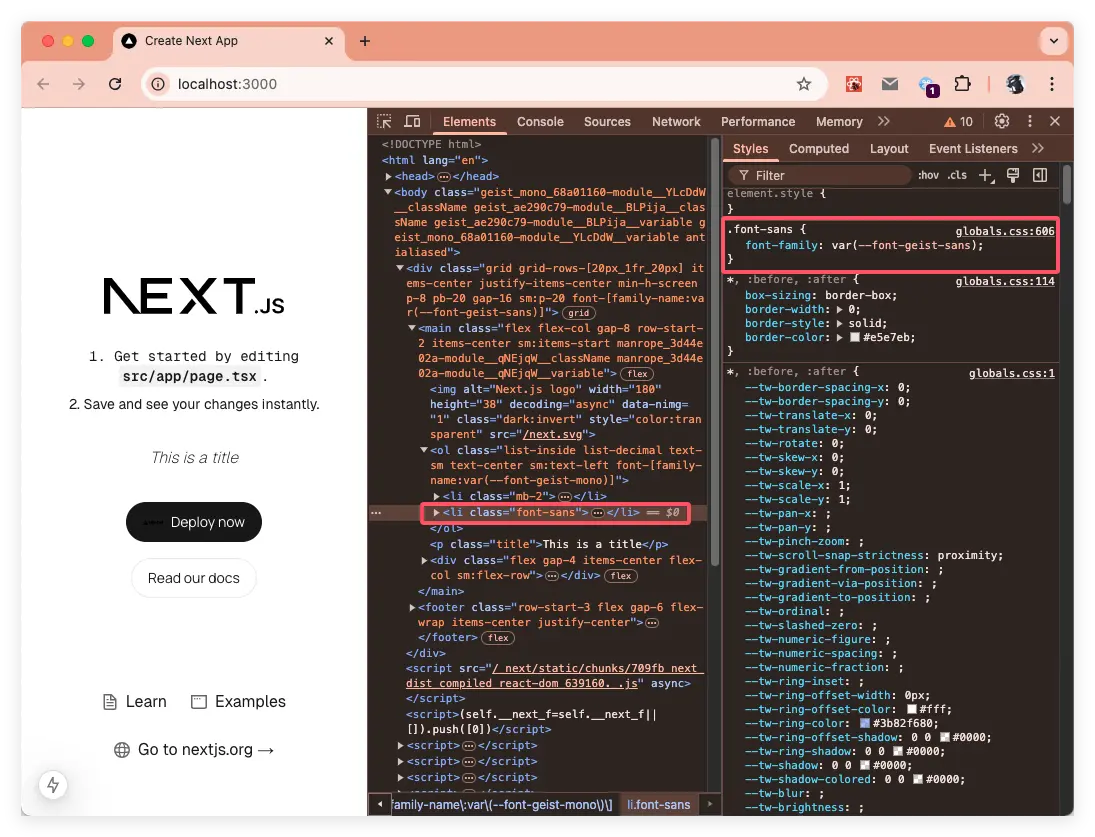Expand the li class font-sans node
The width and height of the screenshot is (1095, 837).
436,512
